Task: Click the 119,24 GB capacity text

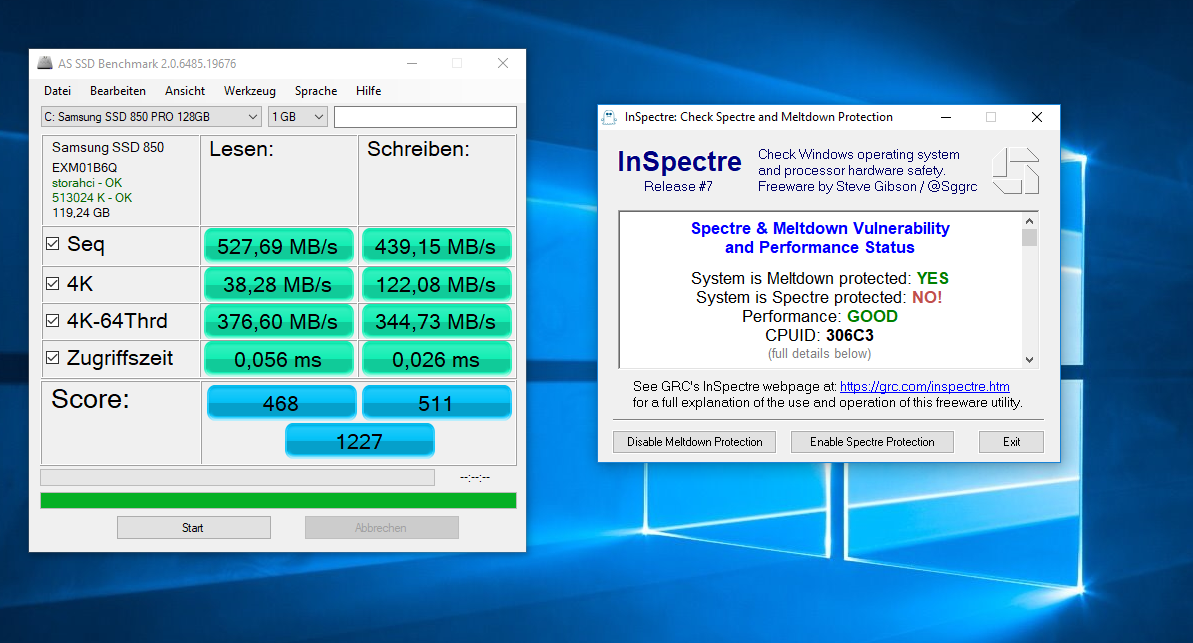Action: (x=81, y=213)
